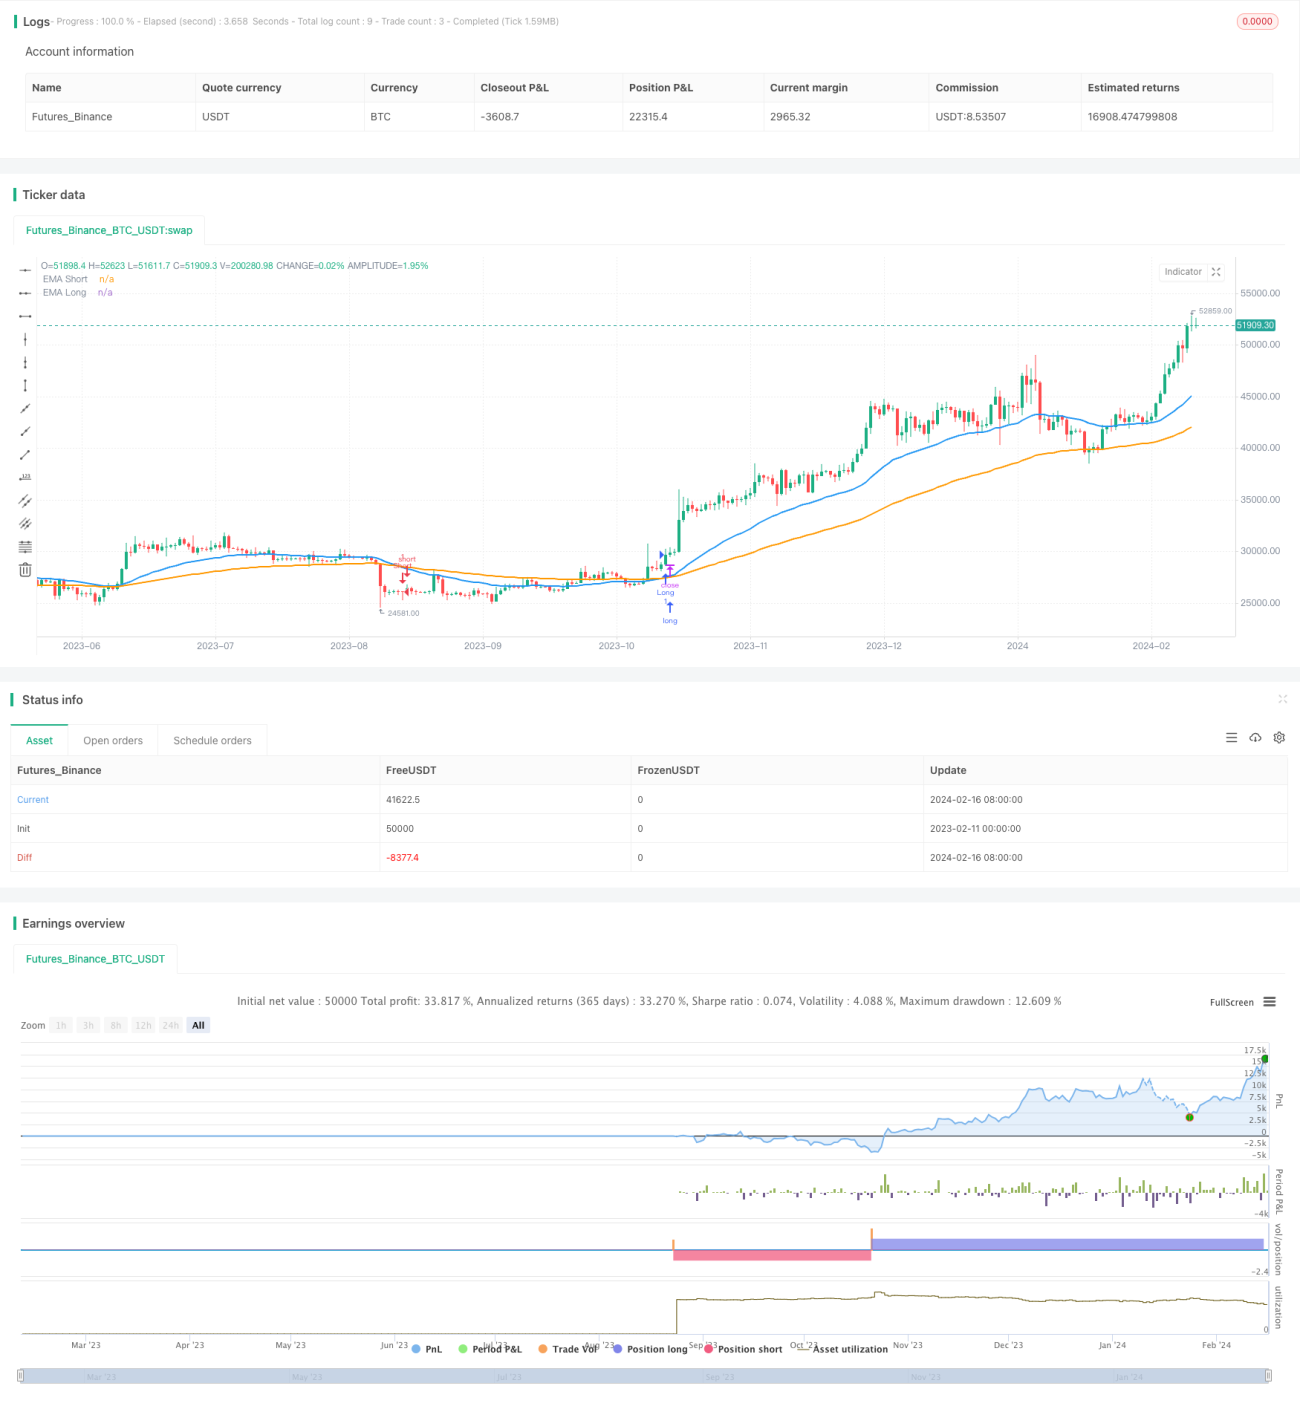
Task: Click the FullScreen button in Earnings overview
Action: 1231,1002
